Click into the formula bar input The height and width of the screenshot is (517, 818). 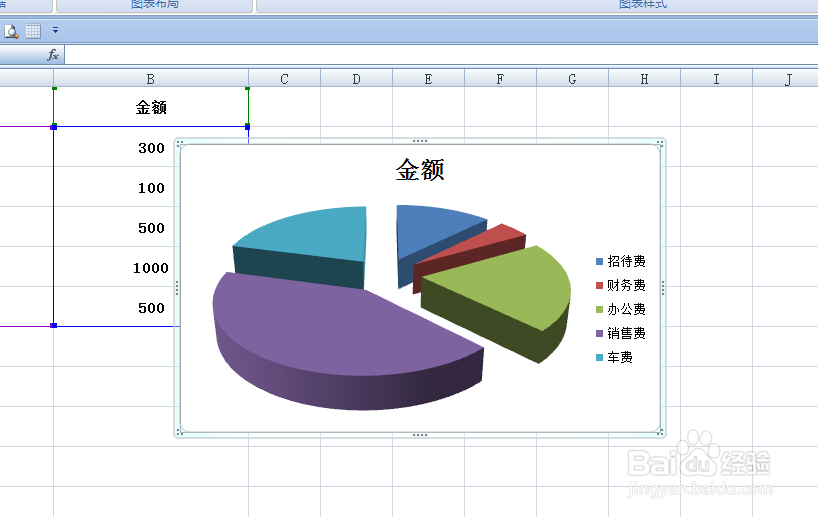pos(441,55)
